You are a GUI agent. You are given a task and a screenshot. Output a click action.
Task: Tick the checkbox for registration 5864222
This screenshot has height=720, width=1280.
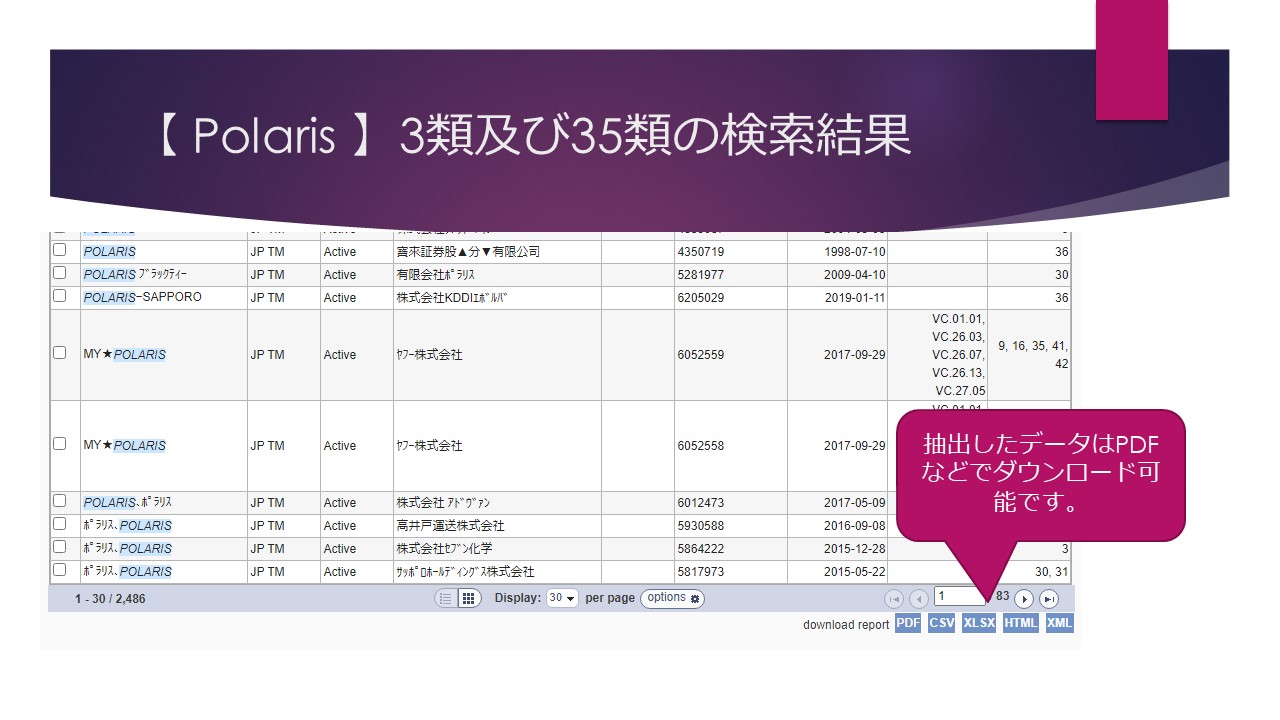[59, 547]
